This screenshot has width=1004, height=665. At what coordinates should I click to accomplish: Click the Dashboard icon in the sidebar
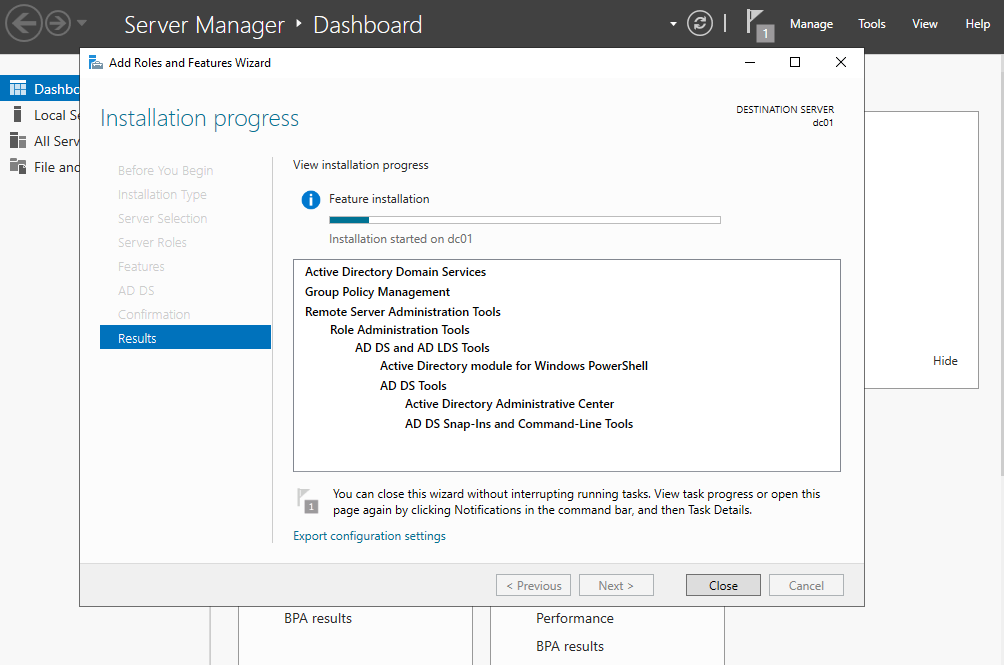pyautogui.click(x=18, y=88)
